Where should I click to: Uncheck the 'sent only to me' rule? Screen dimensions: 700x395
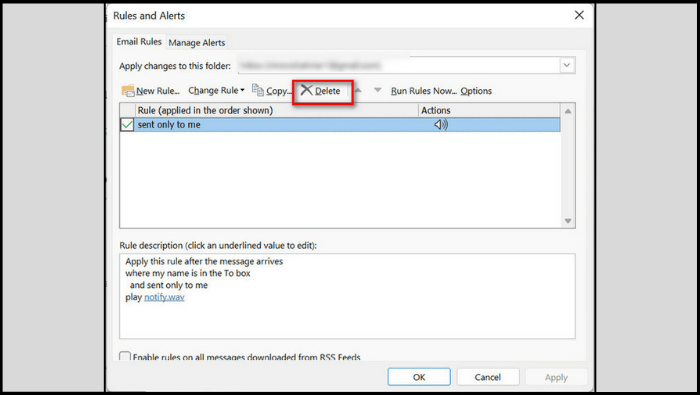[x=127, y=125]
